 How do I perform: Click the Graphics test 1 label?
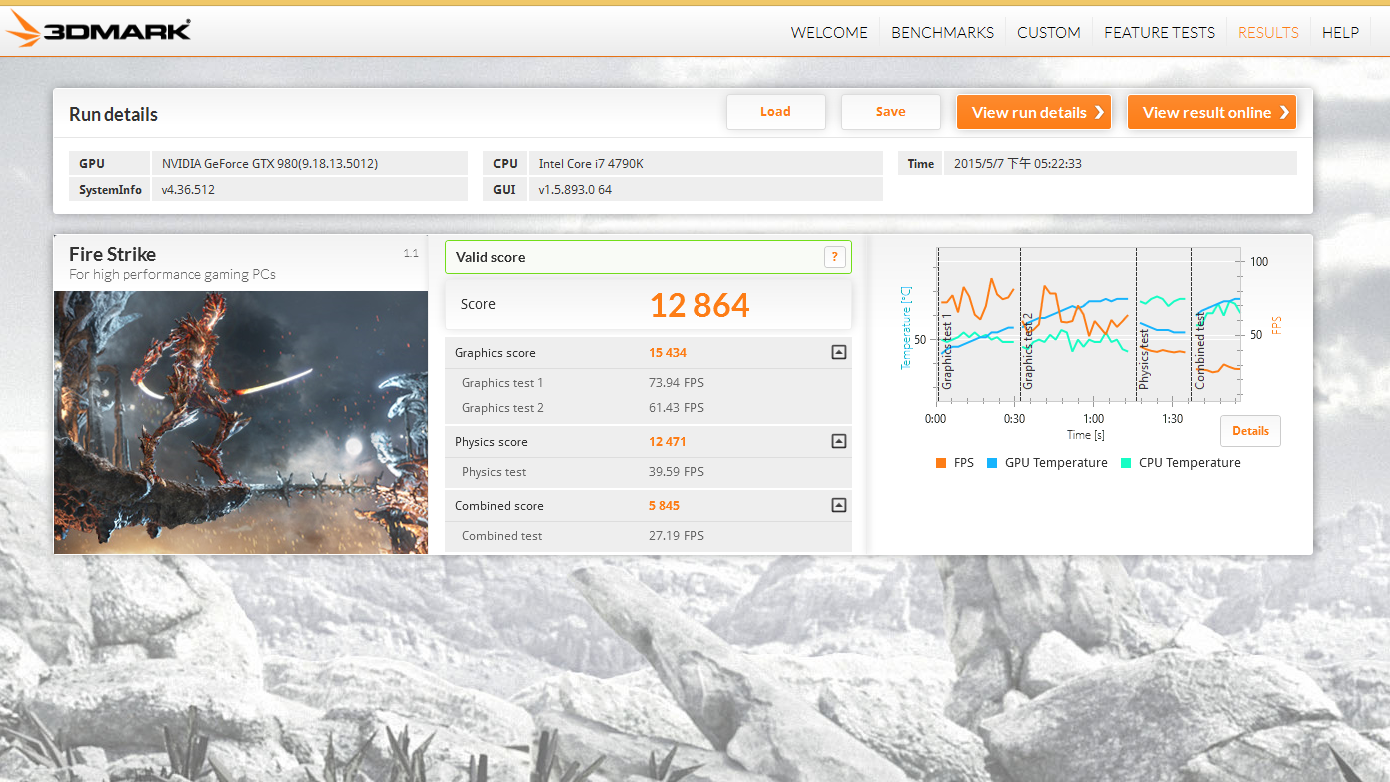[502, 383]
